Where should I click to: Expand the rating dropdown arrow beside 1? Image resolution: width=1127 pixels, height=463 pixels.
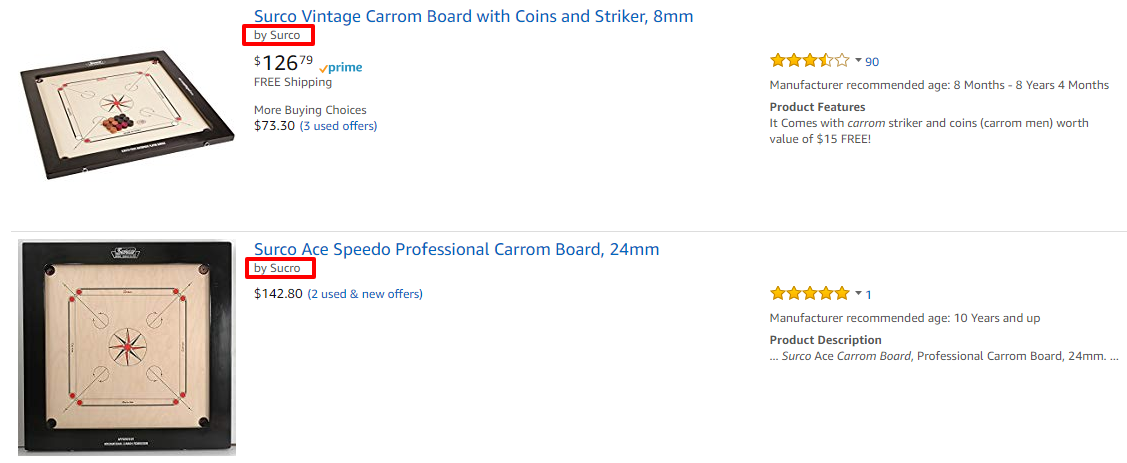coord(858,294)
